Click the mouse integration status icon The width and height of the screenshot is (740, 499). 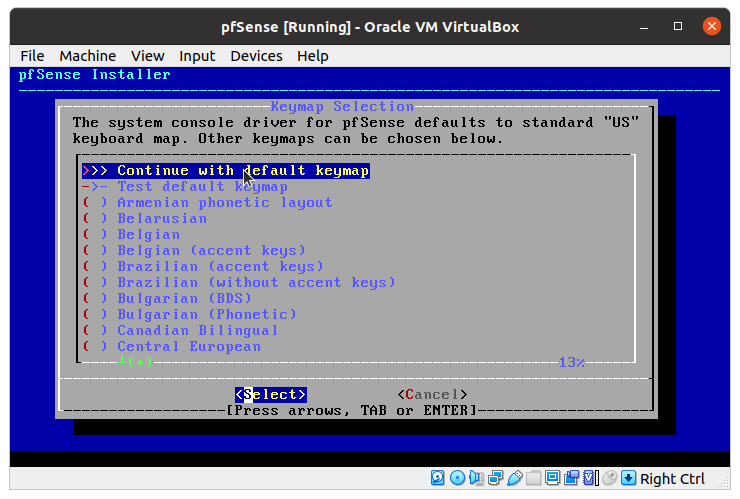(x=609, y=478)
